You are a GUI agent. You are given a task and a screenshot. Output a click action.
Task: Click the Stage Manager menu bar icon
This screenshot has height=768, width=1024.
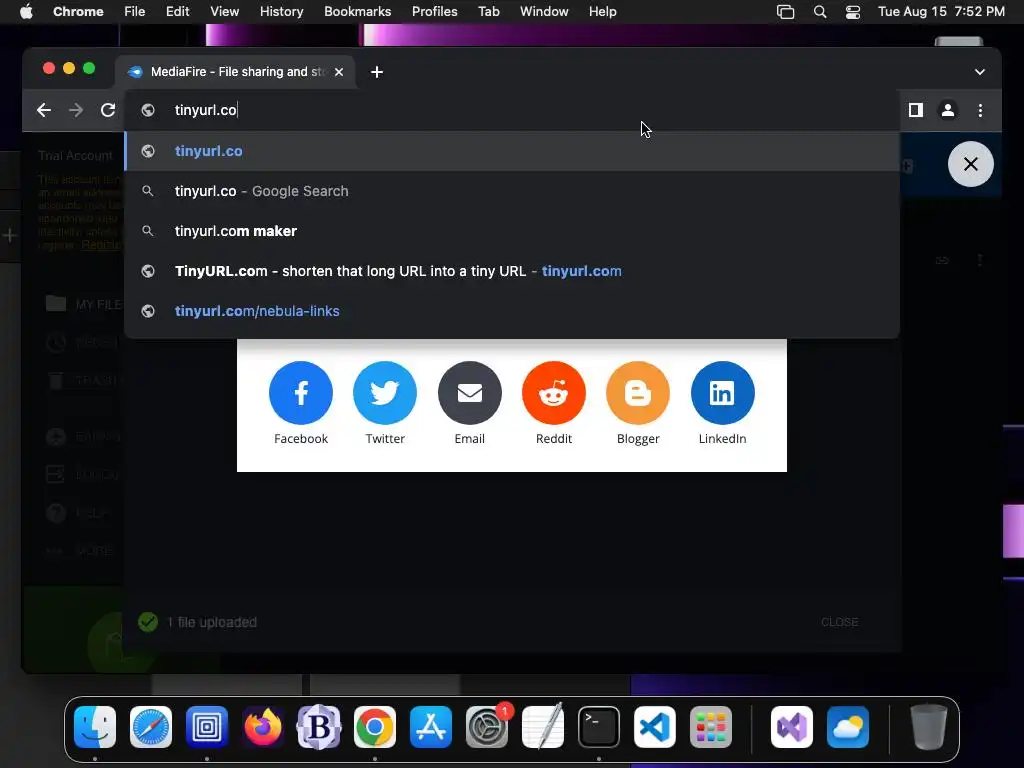(x=785, y=12)
